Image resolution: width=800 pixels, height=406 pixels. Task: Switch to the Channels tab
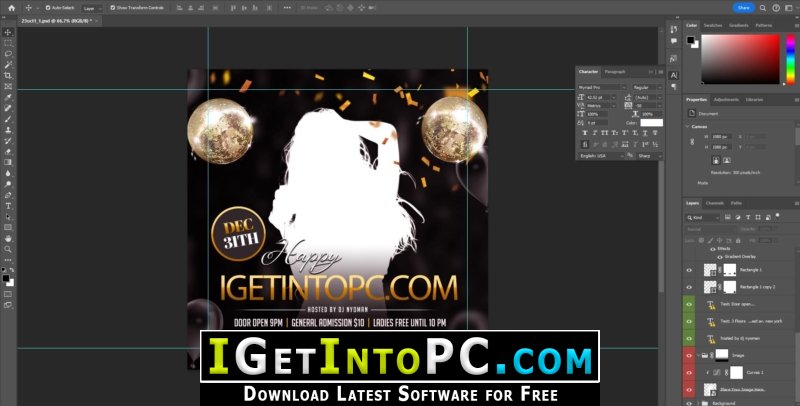pos(715,203)
